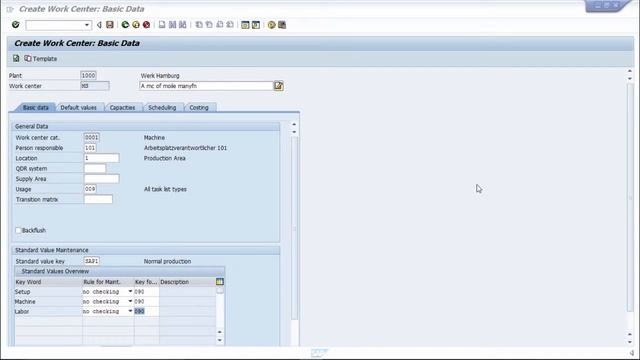Image resolution: width=640 pixels, height=360 pixels.
Task: Click the Normal production text
Action: [167, 261]
